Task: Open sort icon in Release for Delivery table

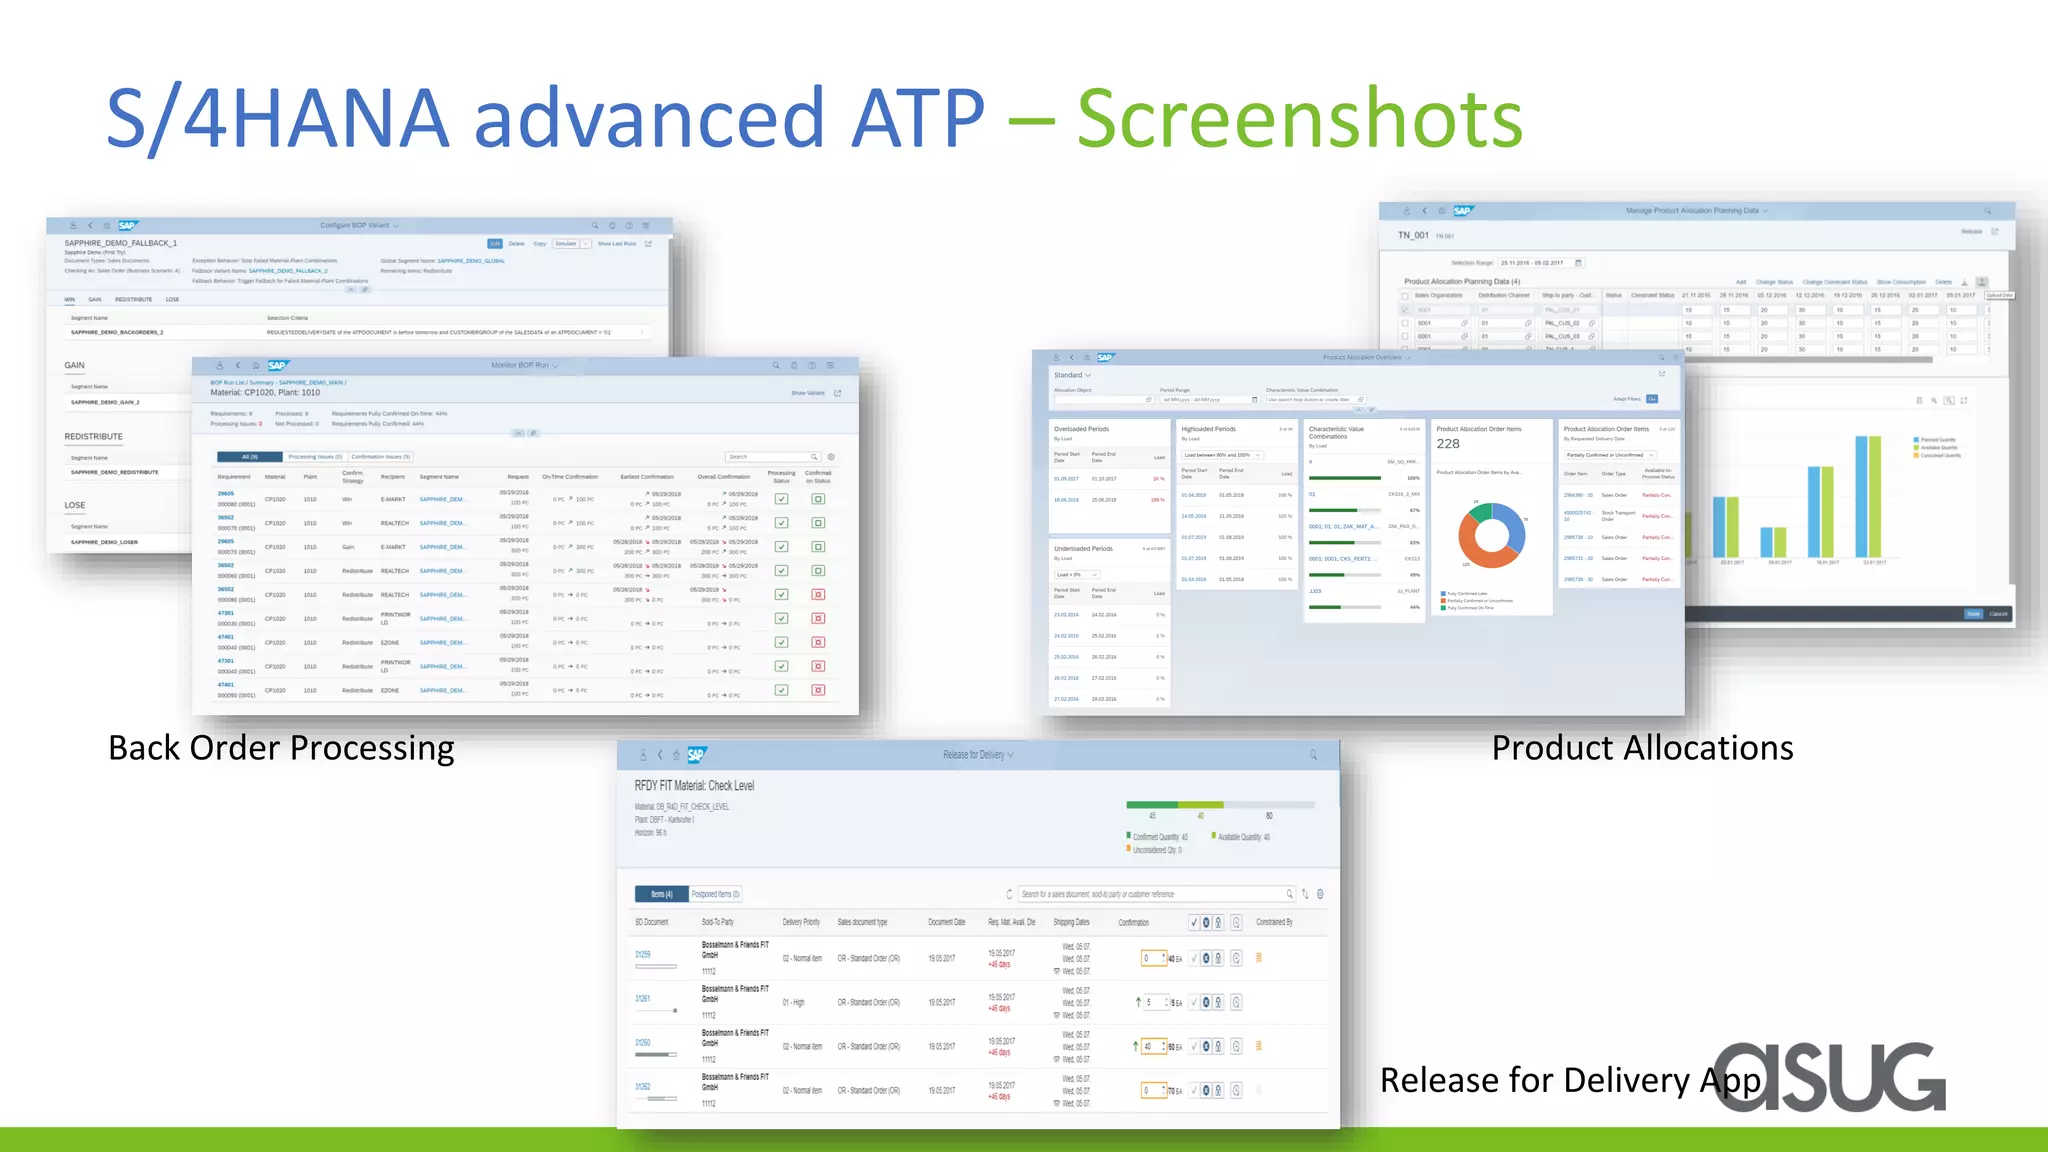Action: (1305, 894)
